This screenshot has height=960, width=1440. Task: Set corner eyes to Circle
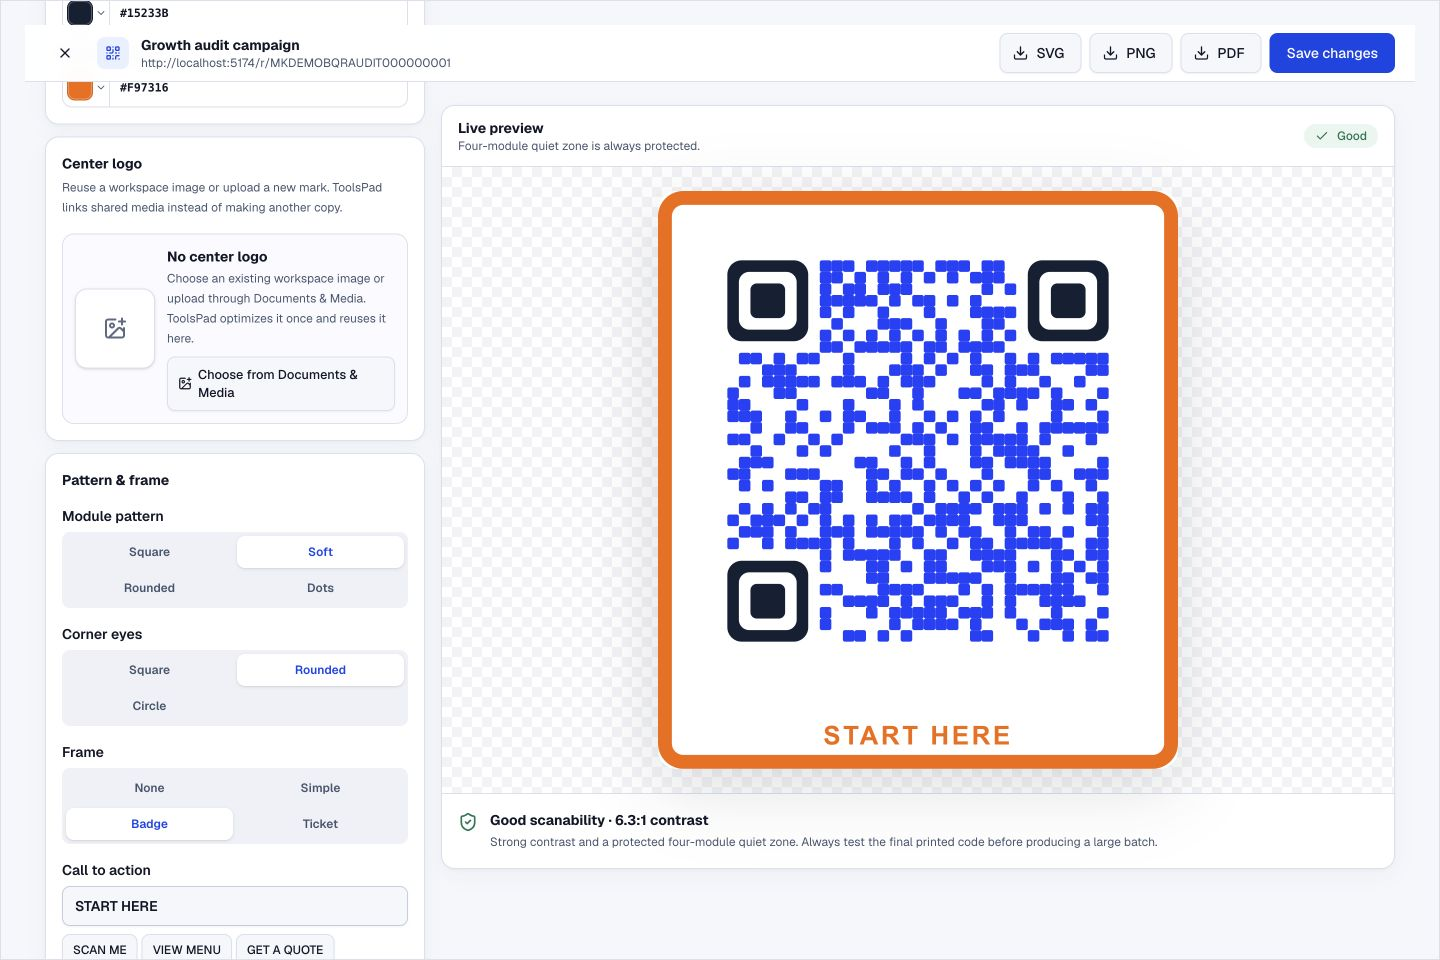[x=149, y=706]
